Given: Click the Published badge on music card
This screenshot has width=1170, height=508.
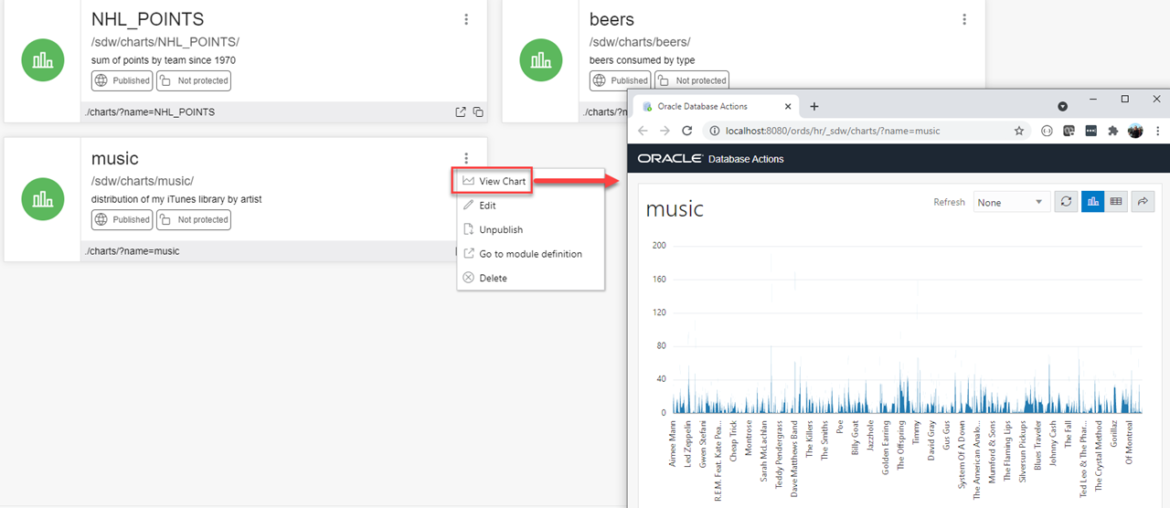Looking at the screenshot, I should (122, 219).
